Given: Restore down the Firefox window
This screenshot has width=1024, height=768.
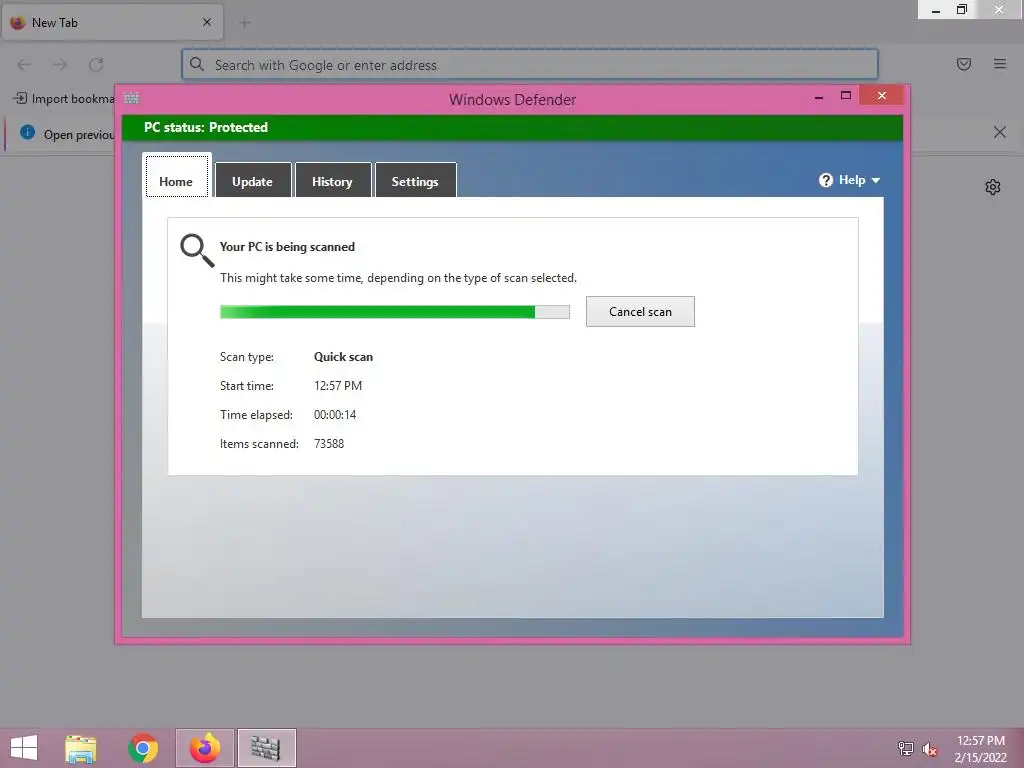Looking at the screenshot, I should [x=961, y=10].
